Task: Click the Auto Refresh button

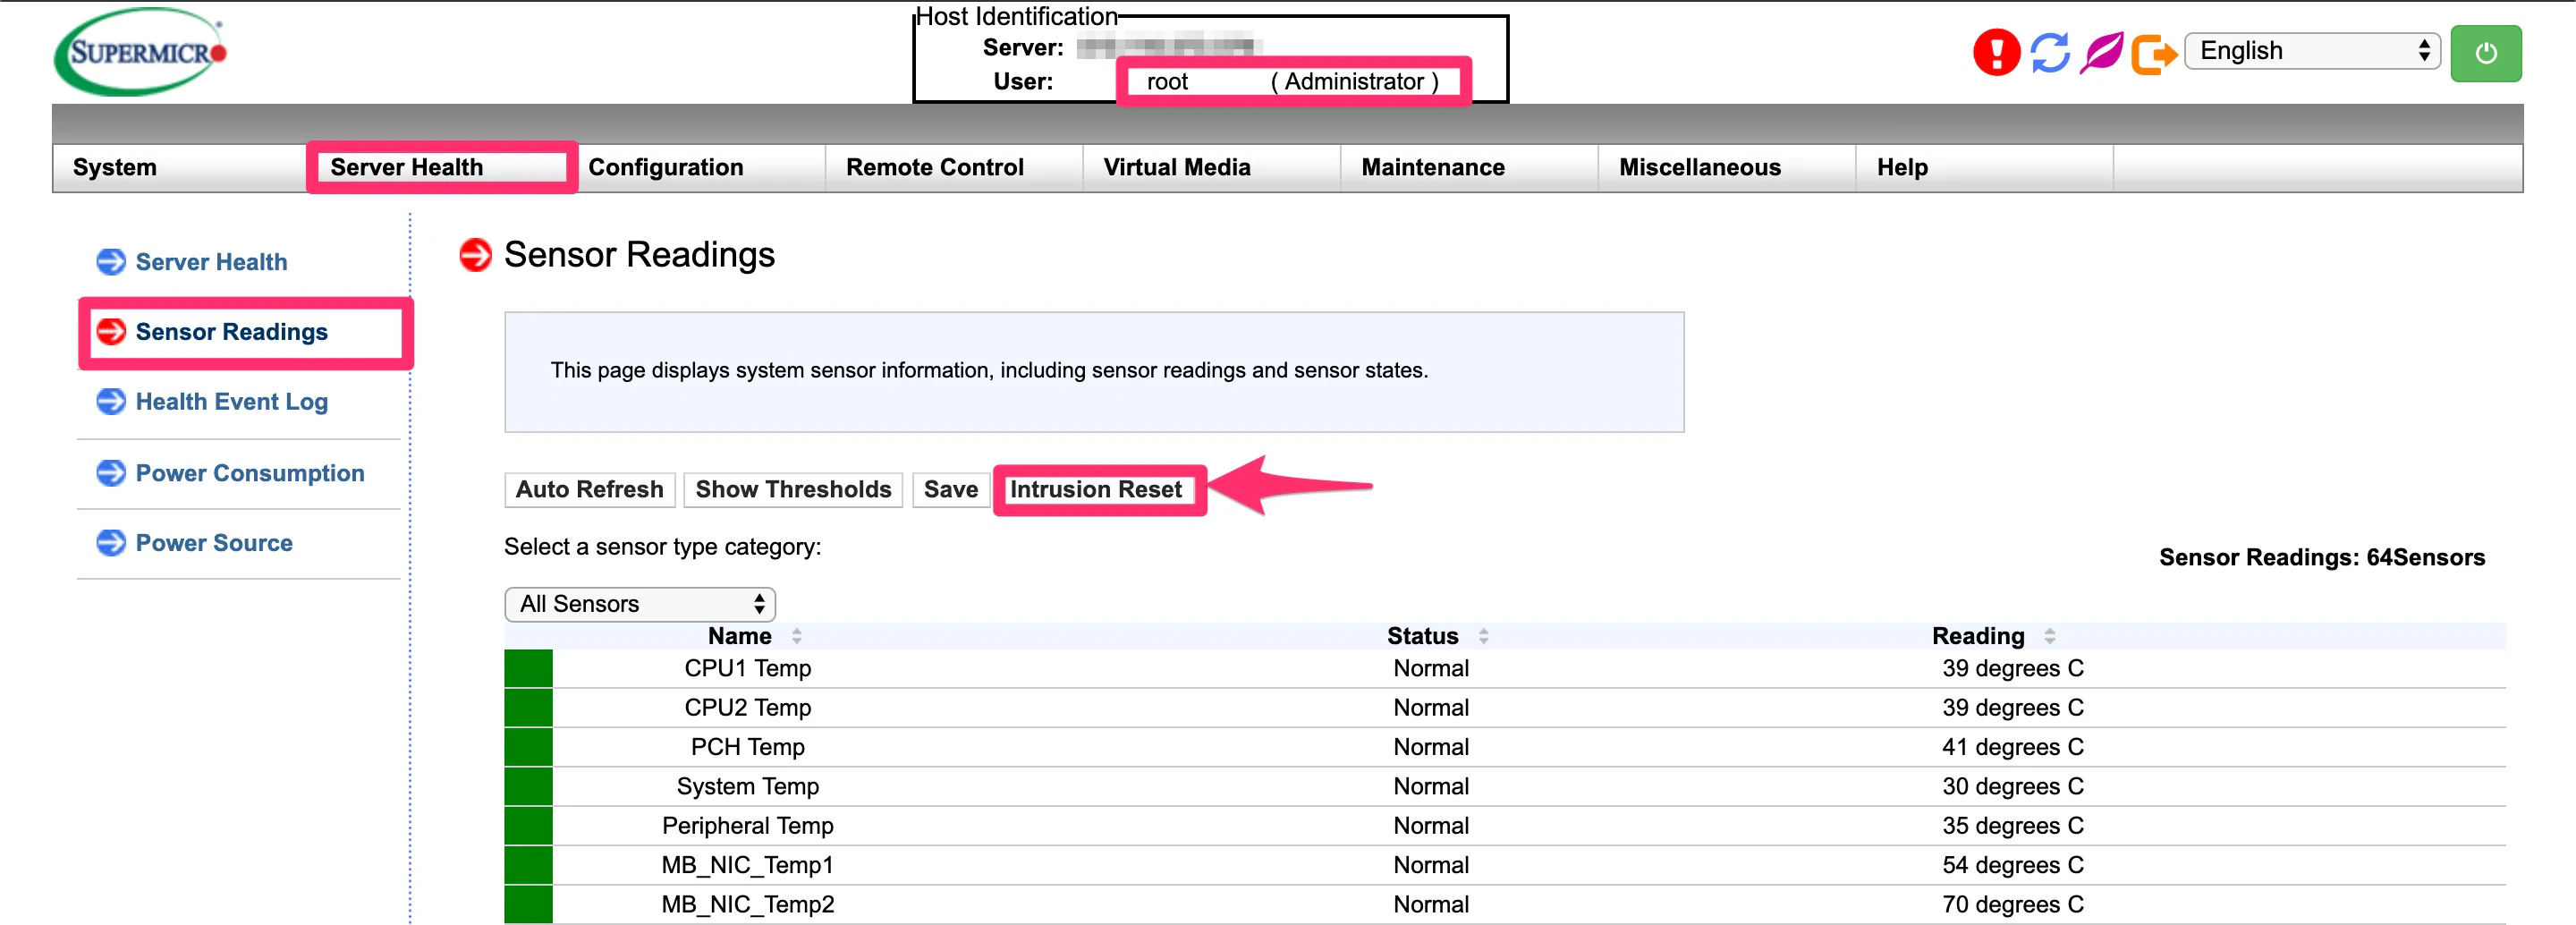Action: 590,489
